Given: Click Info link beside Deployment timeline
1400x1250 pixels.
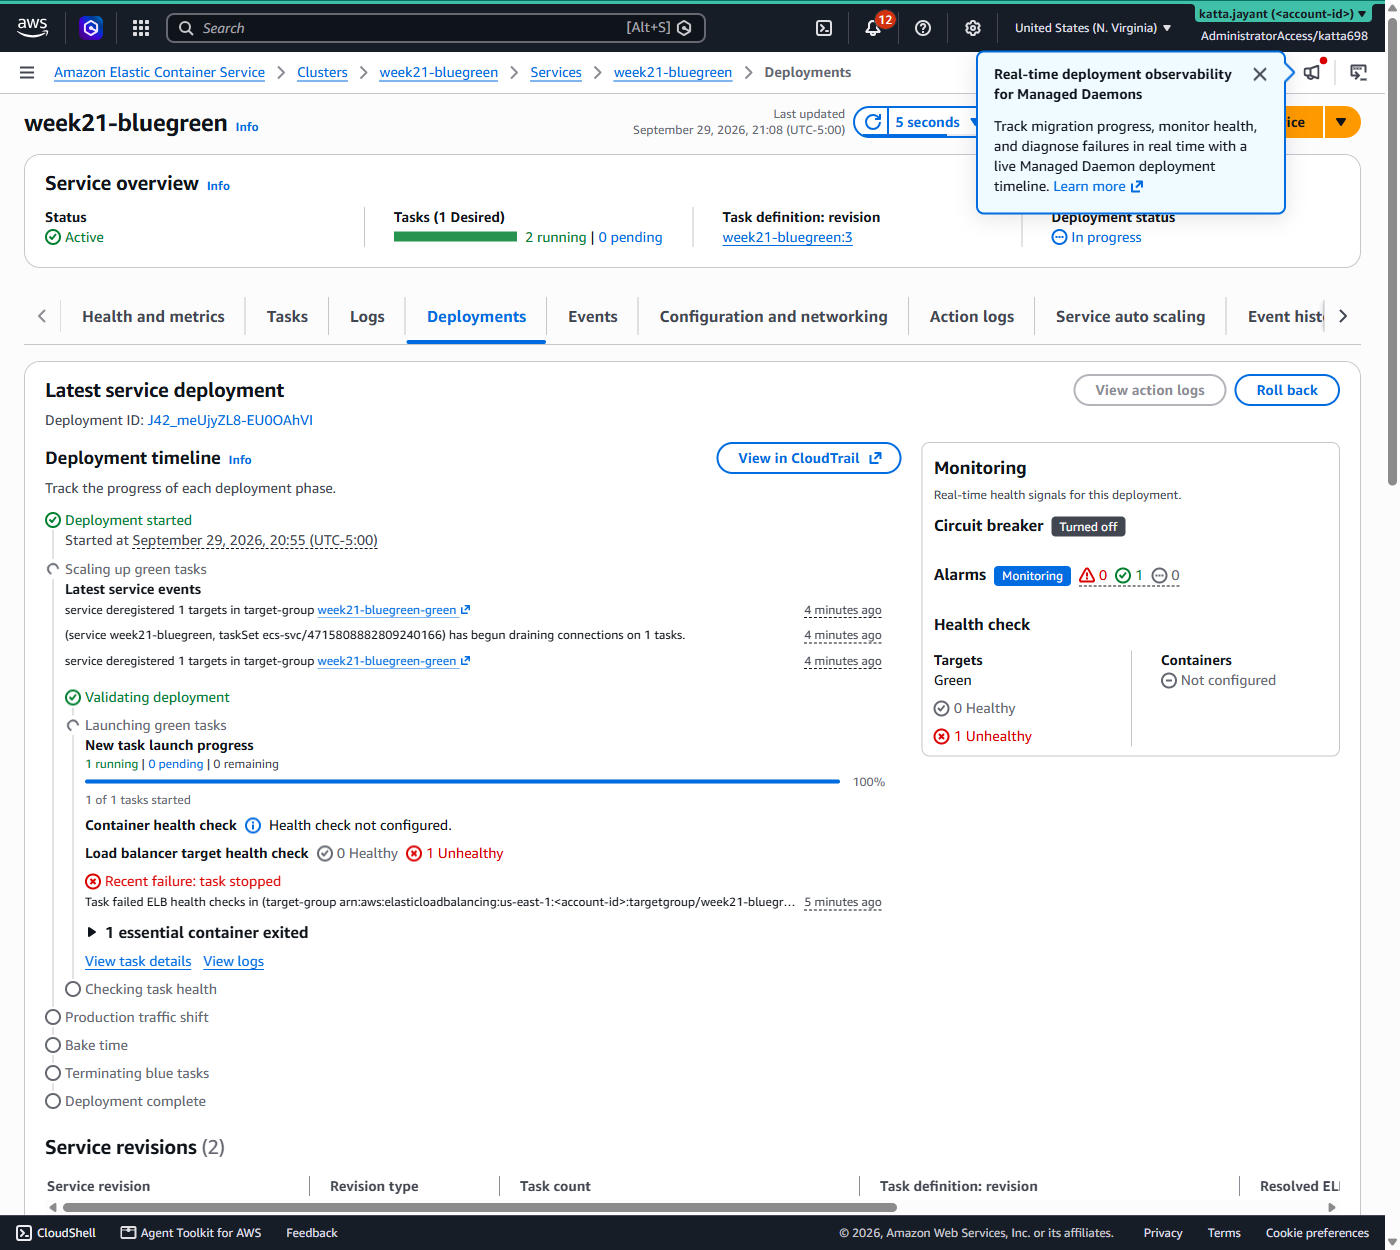Looking at the screenshot, I should coord(240,460).
